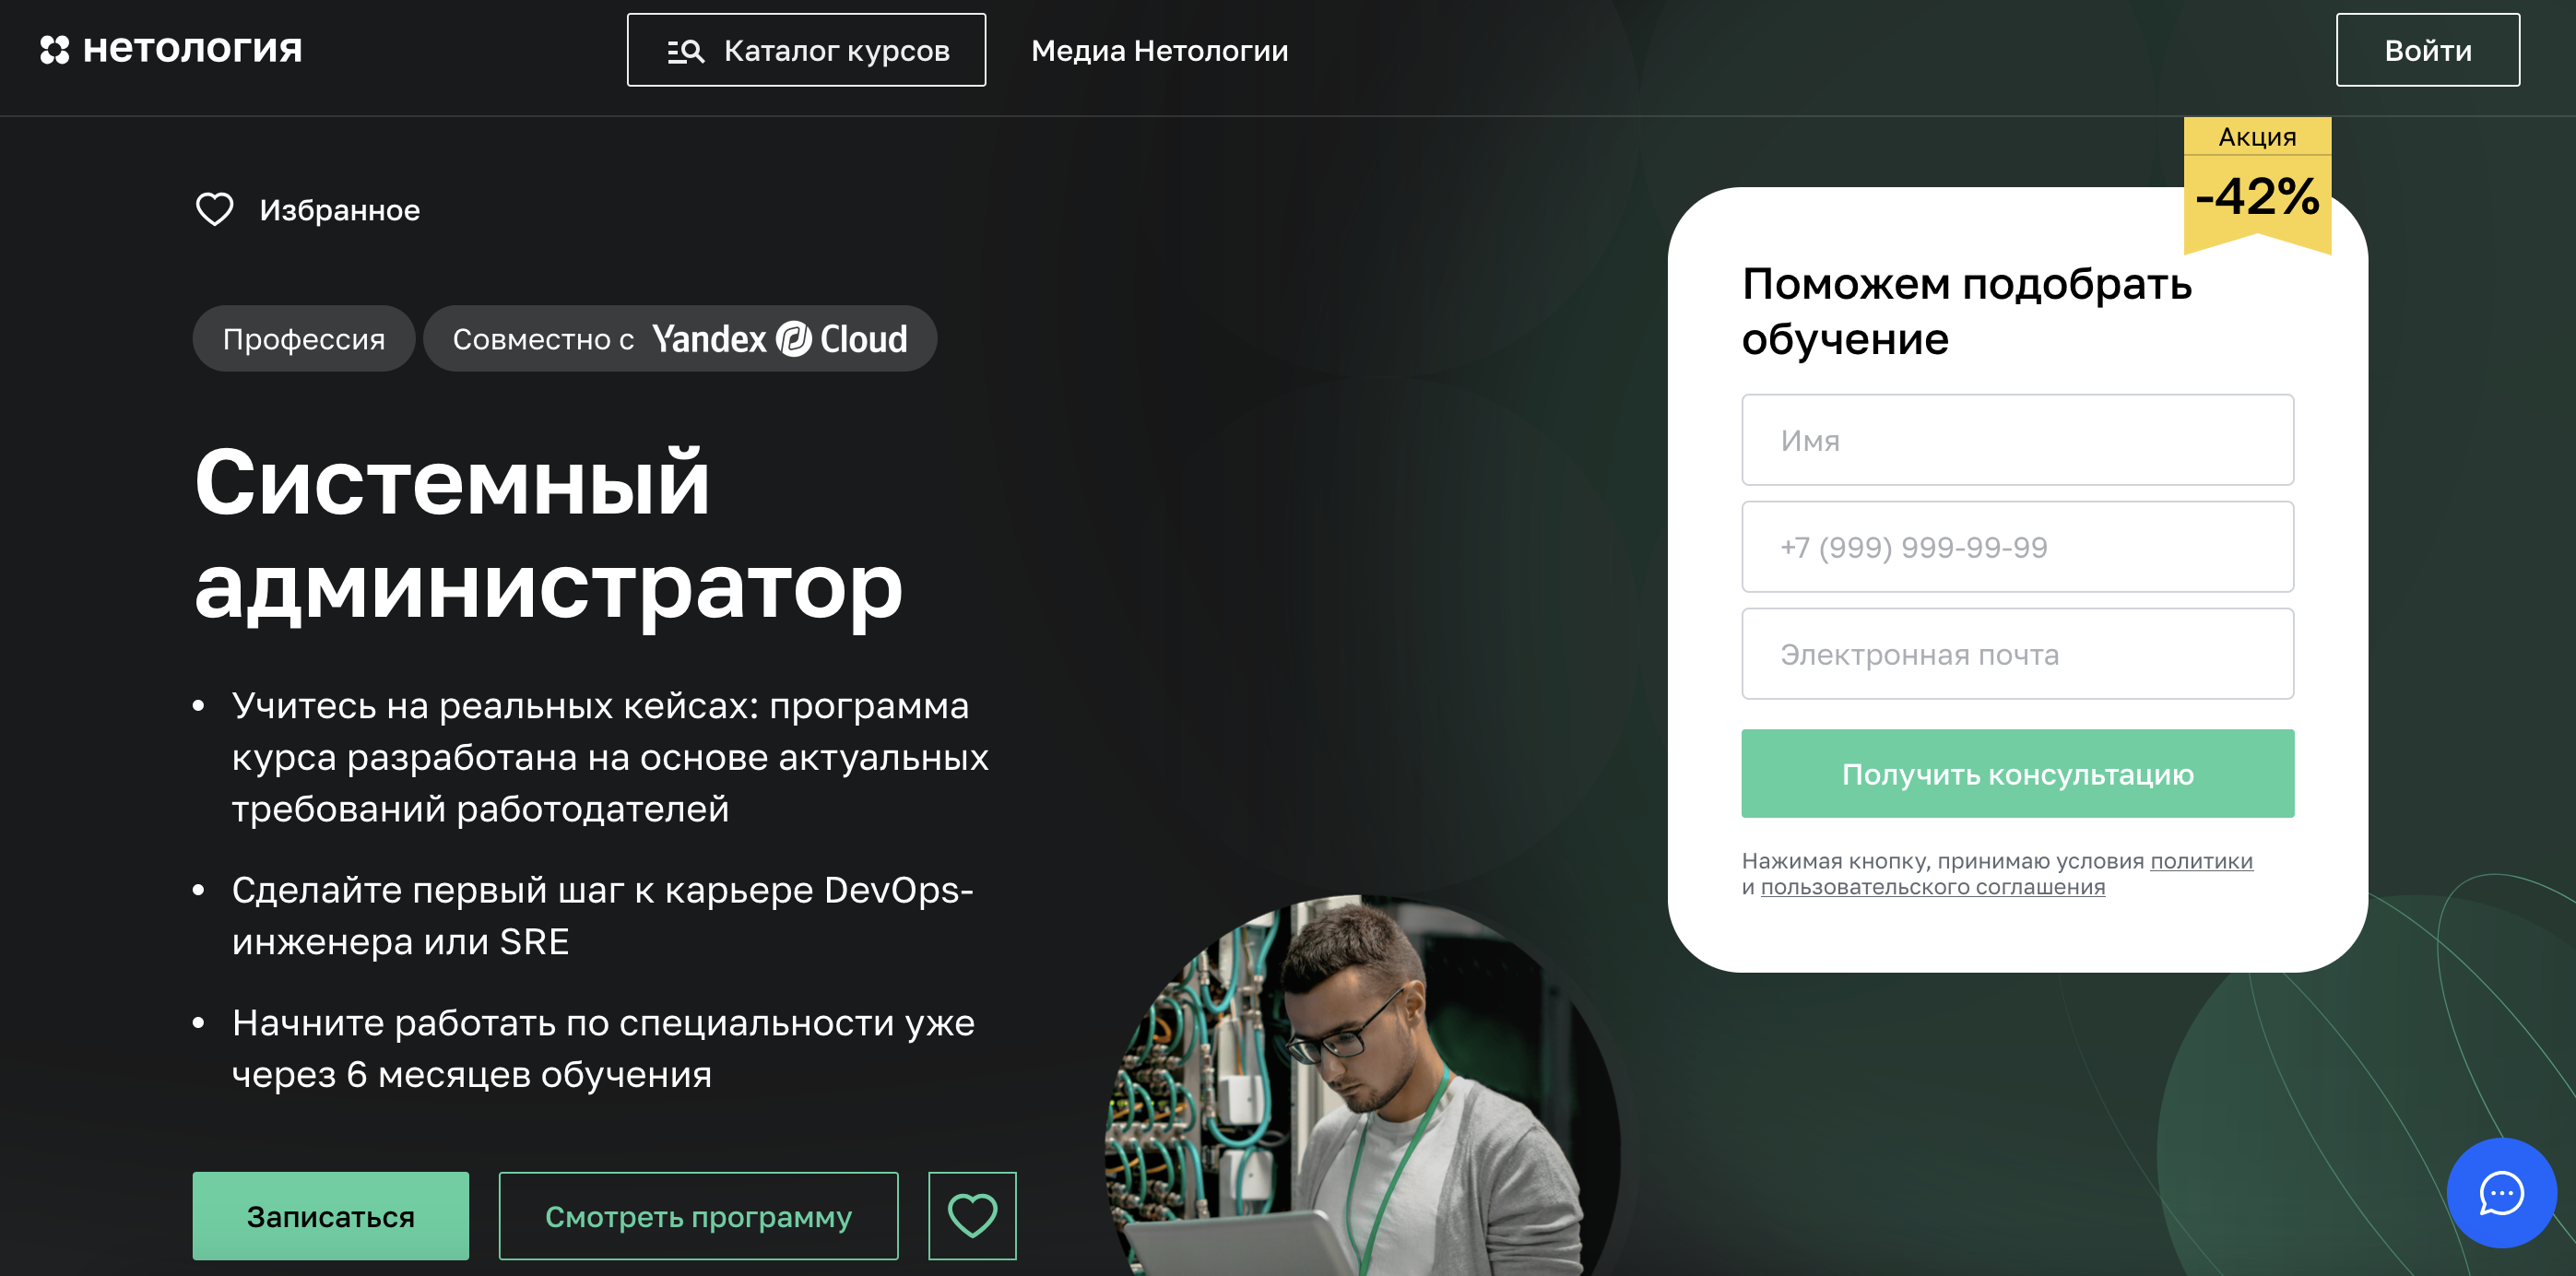This screenshot has height=1276, width=2576.
Task: Click the Записаться button
Action: coord(330,1216)
